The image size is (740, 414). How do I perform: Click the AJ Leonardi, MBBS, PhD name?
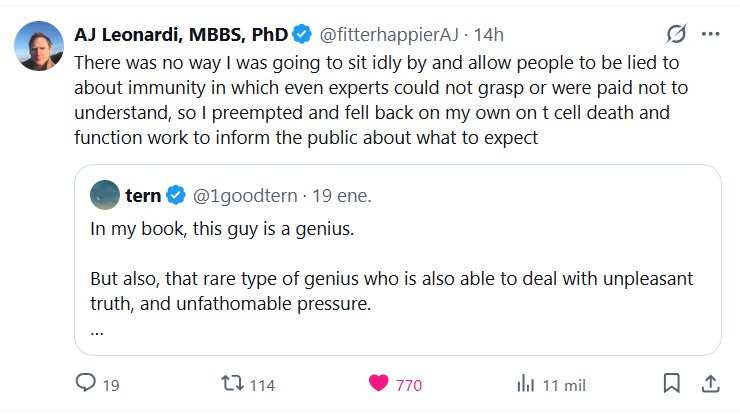pos(181,35)
